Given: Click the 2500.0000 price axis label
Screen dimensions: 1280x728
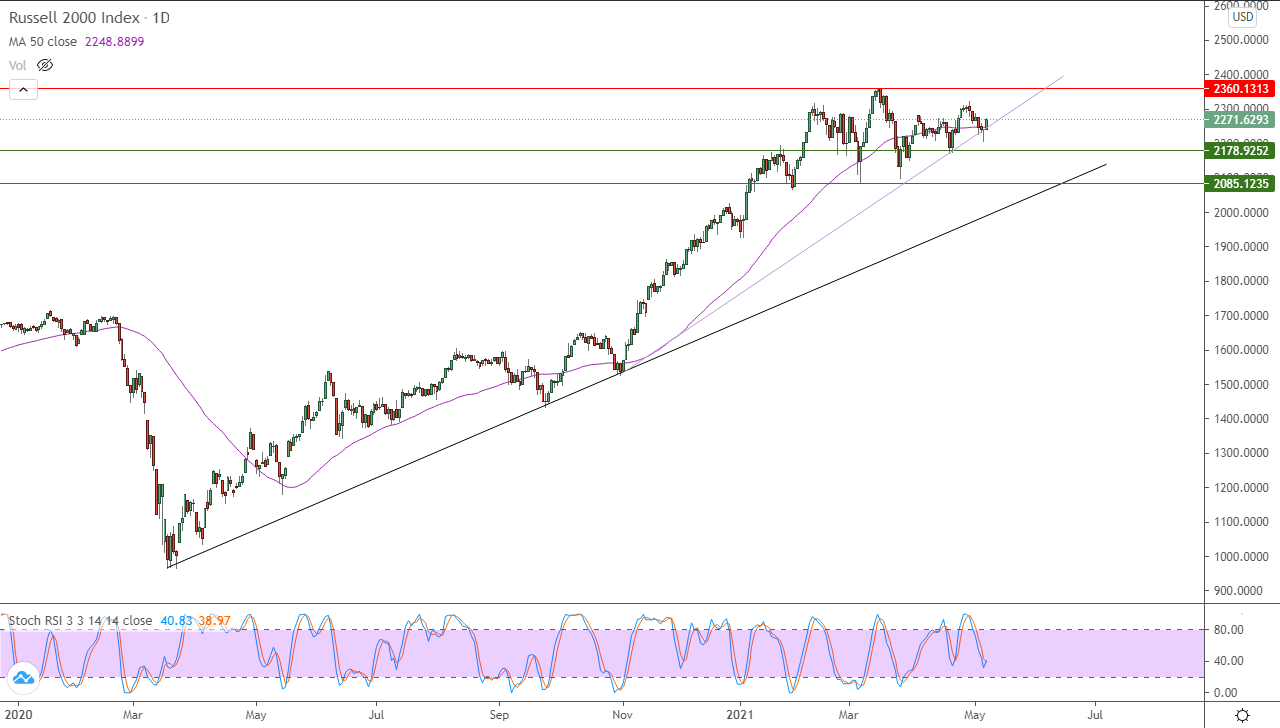Looking at the screenshot, I should point(1241,40).
